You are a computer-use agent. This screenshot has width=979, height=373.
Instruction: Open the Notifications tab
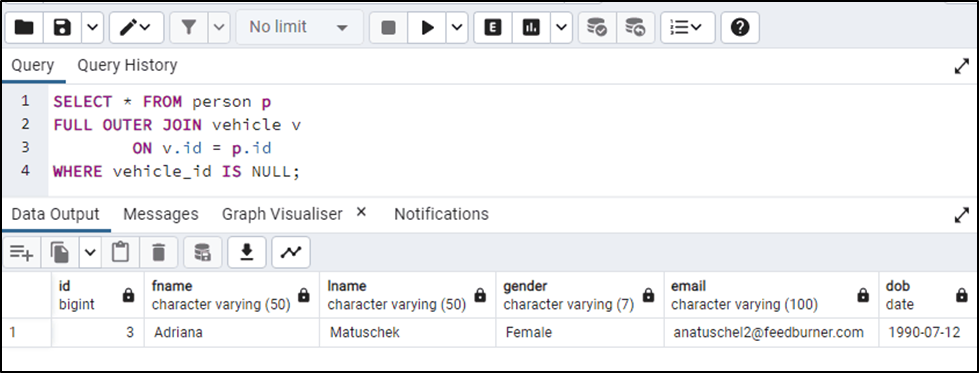coord(441,214)
